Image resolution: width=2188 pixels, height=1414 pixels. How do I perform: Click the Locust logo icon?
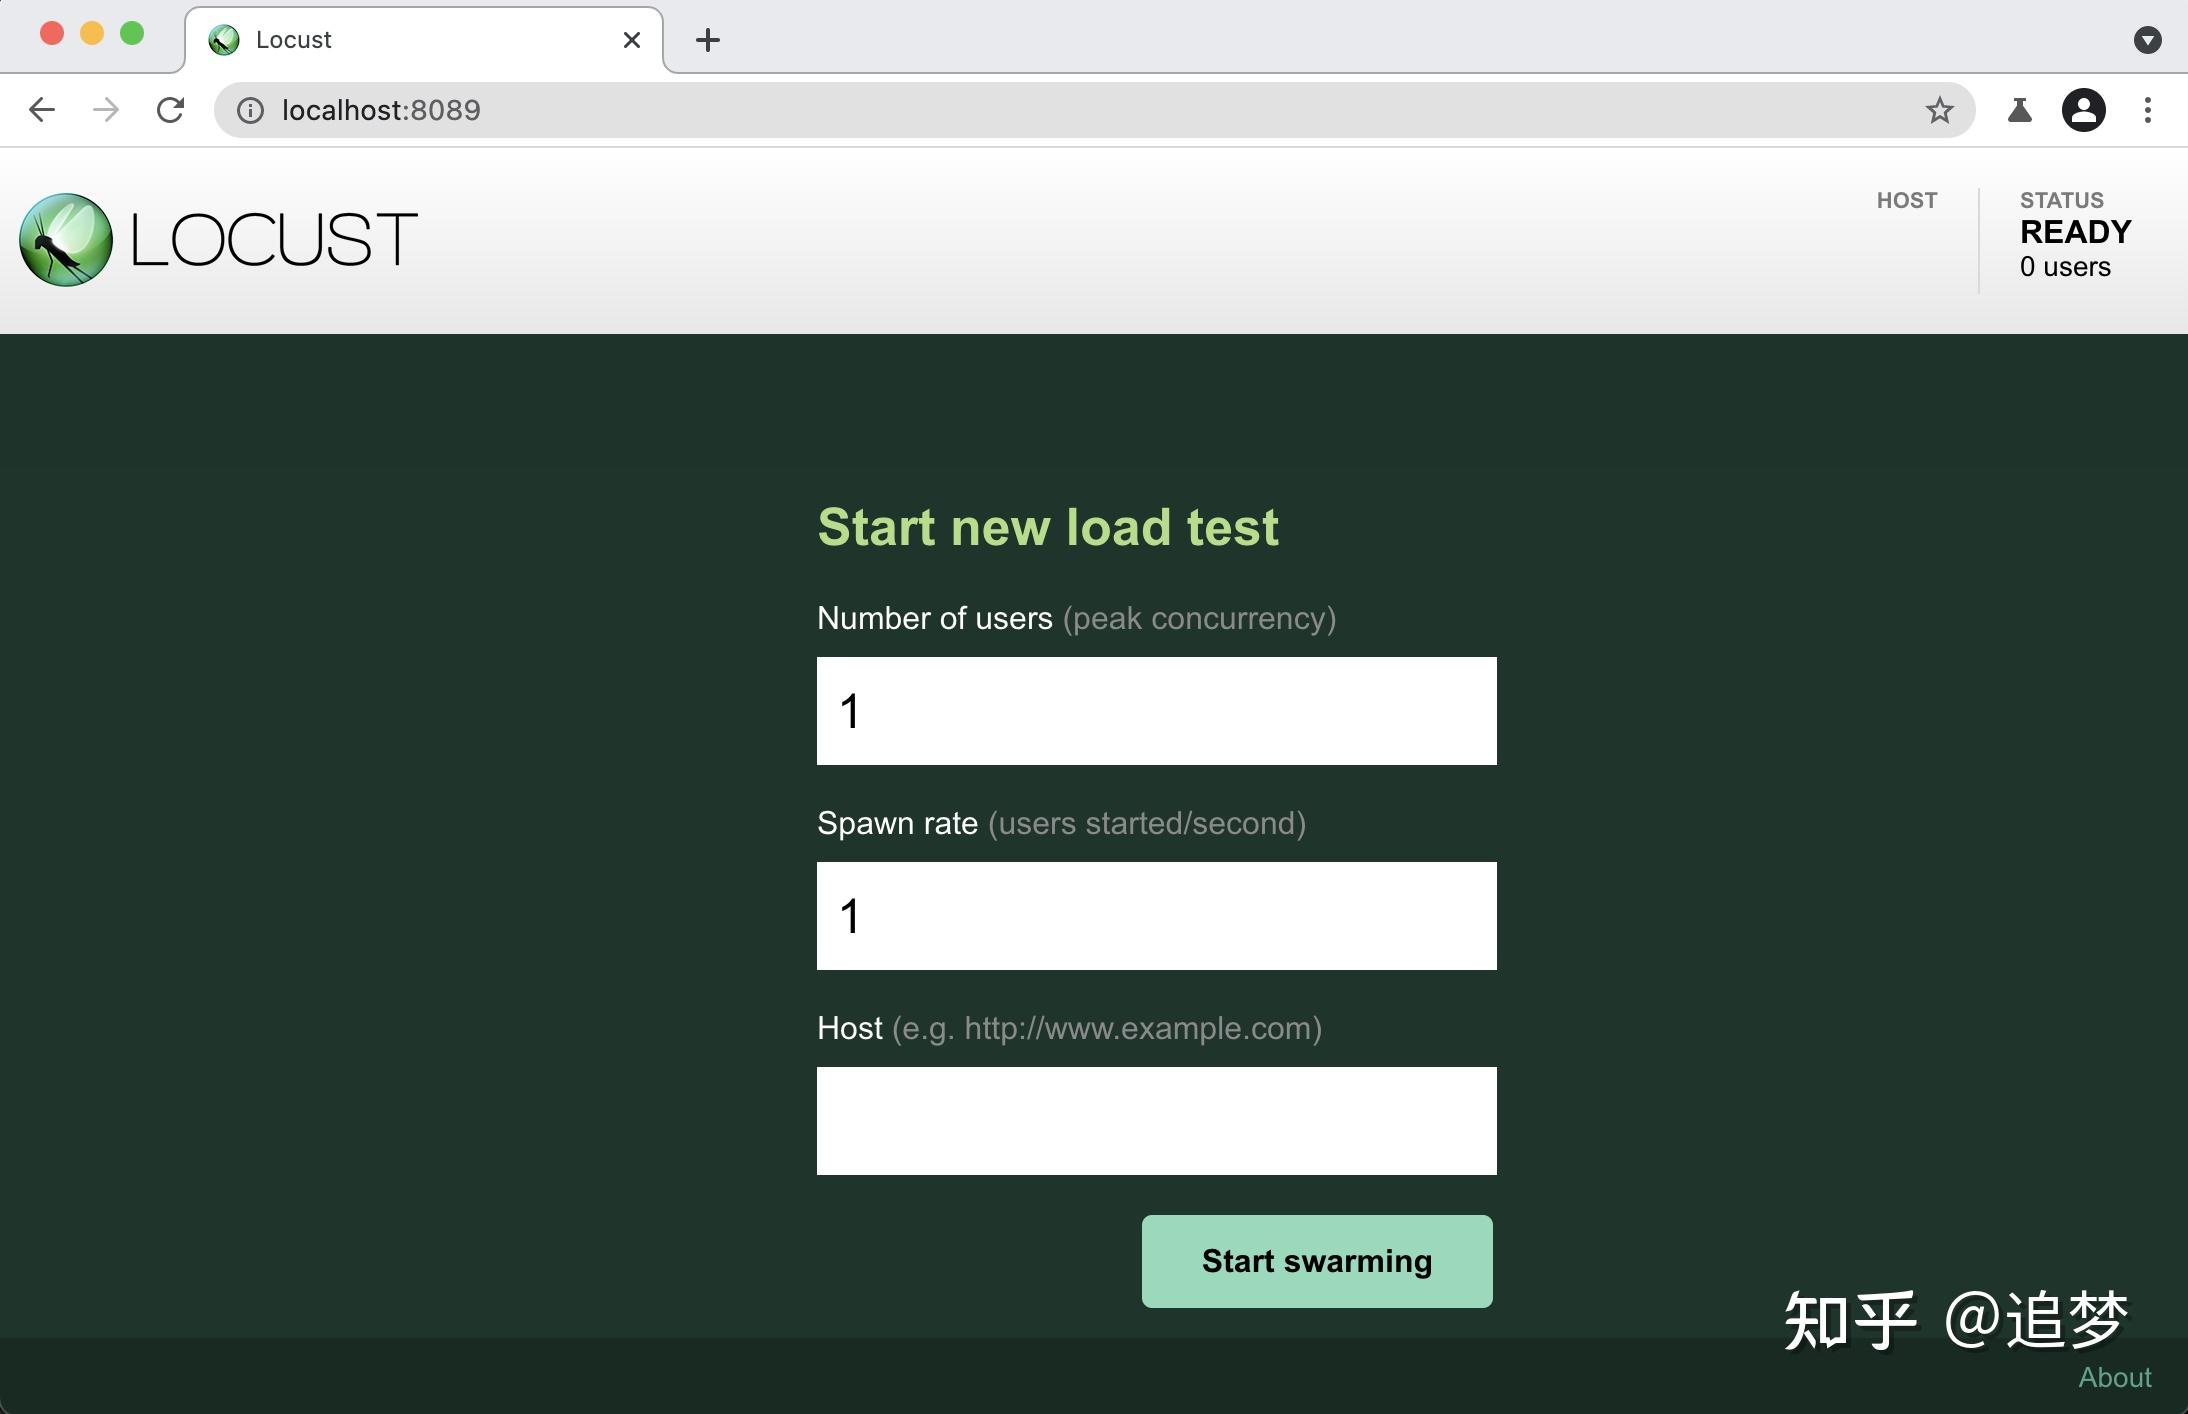[x=66, y=240]
